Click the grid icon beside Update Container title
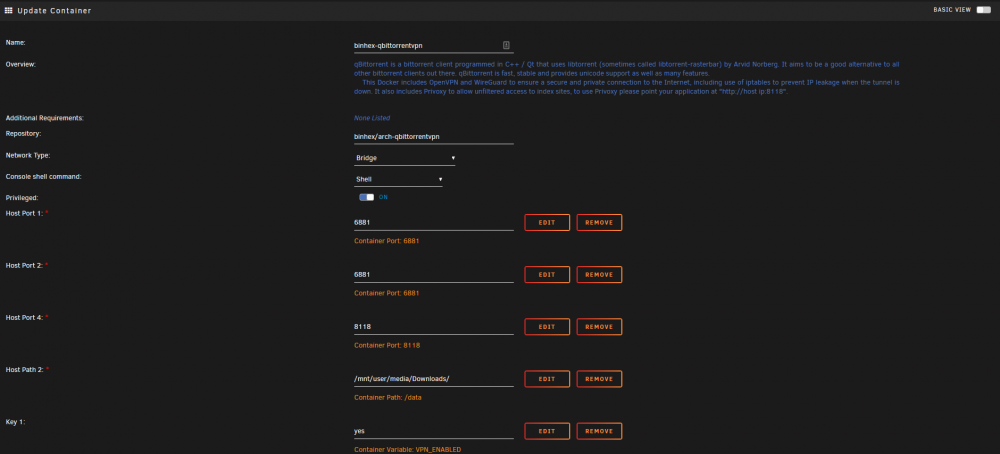The image size is (1000, 454). 8,10
